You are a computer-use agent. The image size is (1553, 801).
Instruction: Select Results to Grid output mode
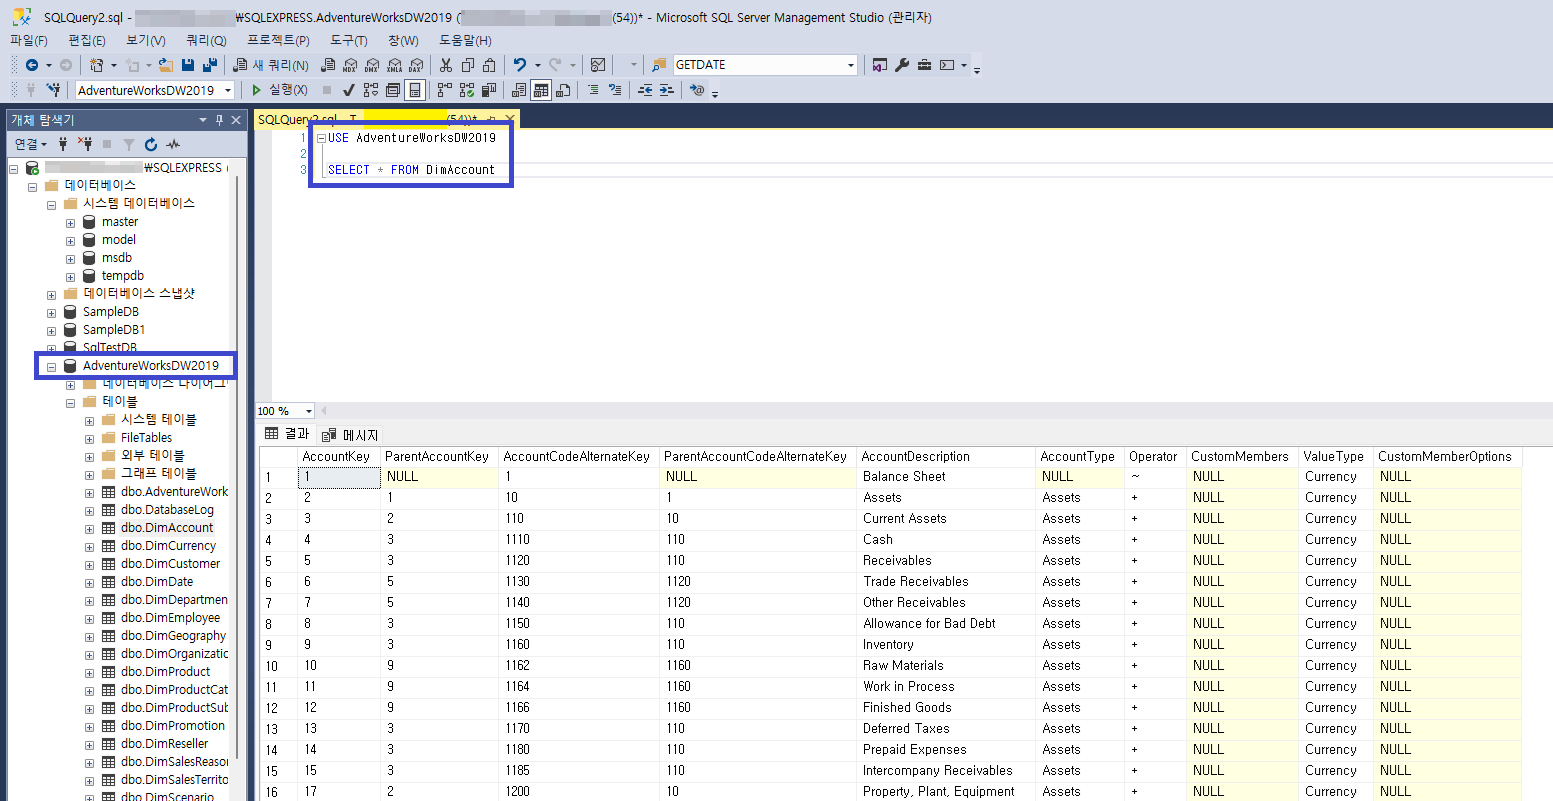[541, 90]
